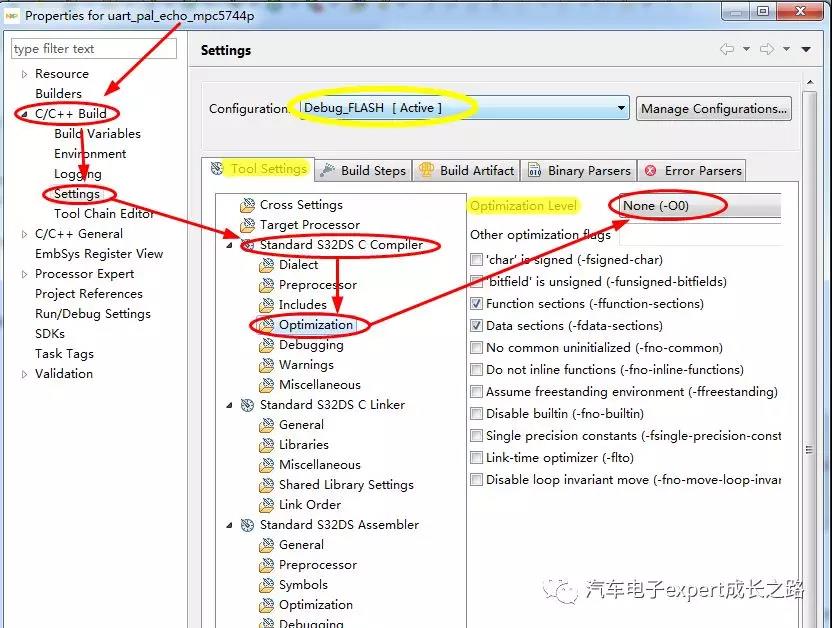832x628 pixels.
Task: Open the Configuration dropdown
Action: coord(621,108)
